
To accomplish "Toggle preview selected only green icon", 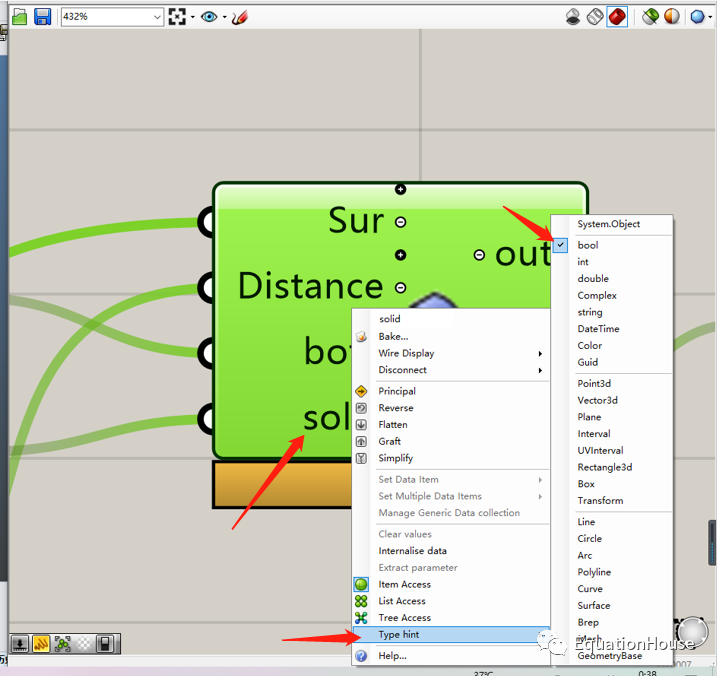I will 650,17.
